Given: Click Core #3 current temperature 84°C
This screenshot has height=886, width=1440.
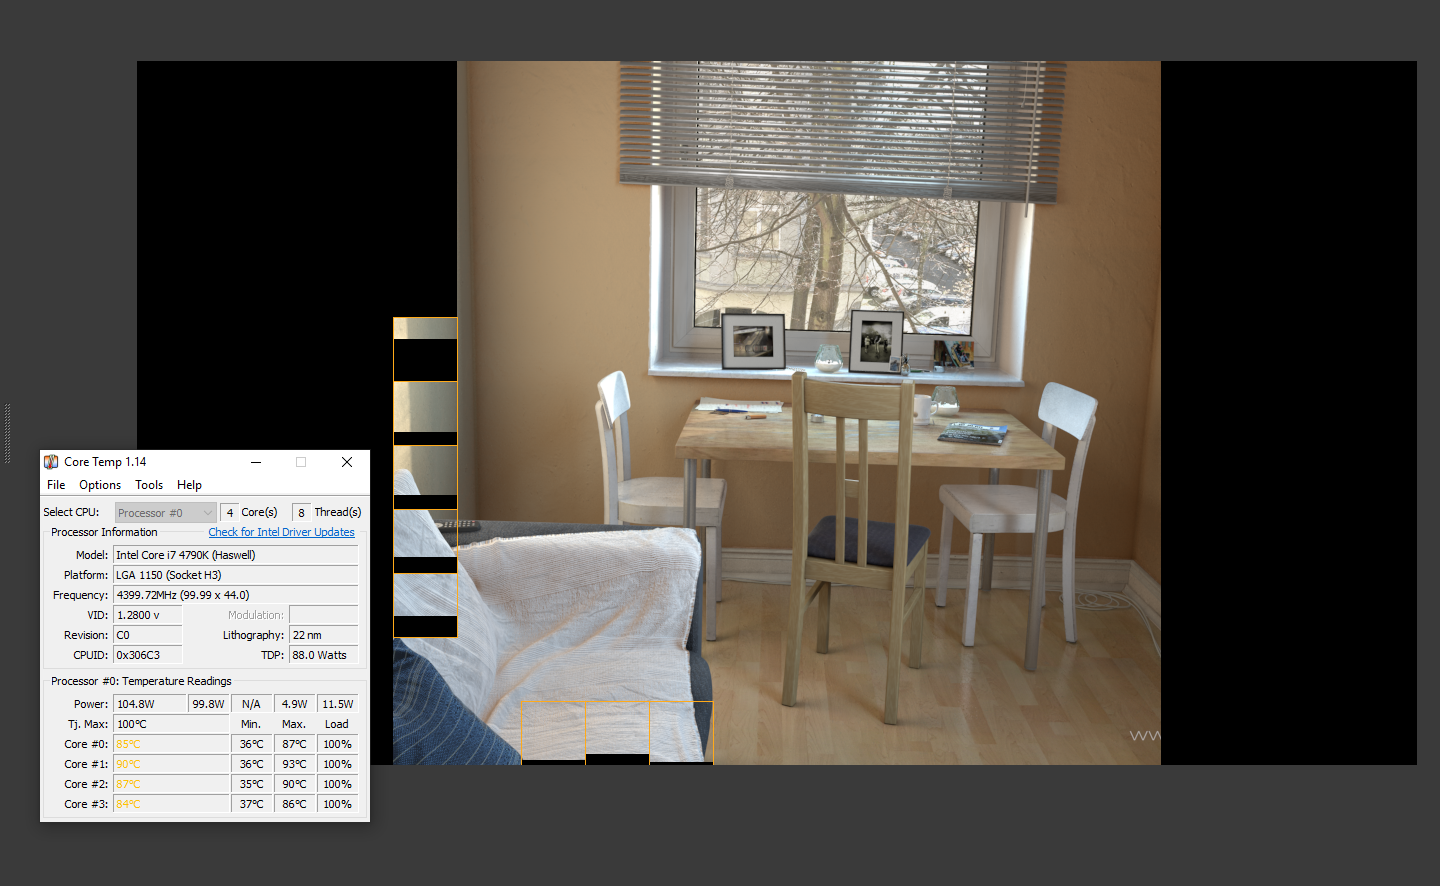Looking at the screenshot, I should tap(171, 804).
